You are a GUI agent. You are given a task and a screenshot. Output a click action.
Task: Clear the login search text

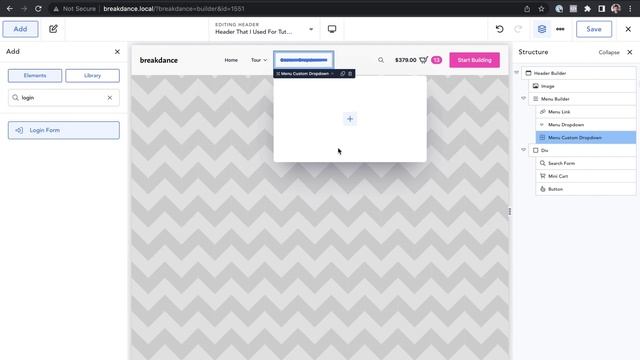[110, 98]
